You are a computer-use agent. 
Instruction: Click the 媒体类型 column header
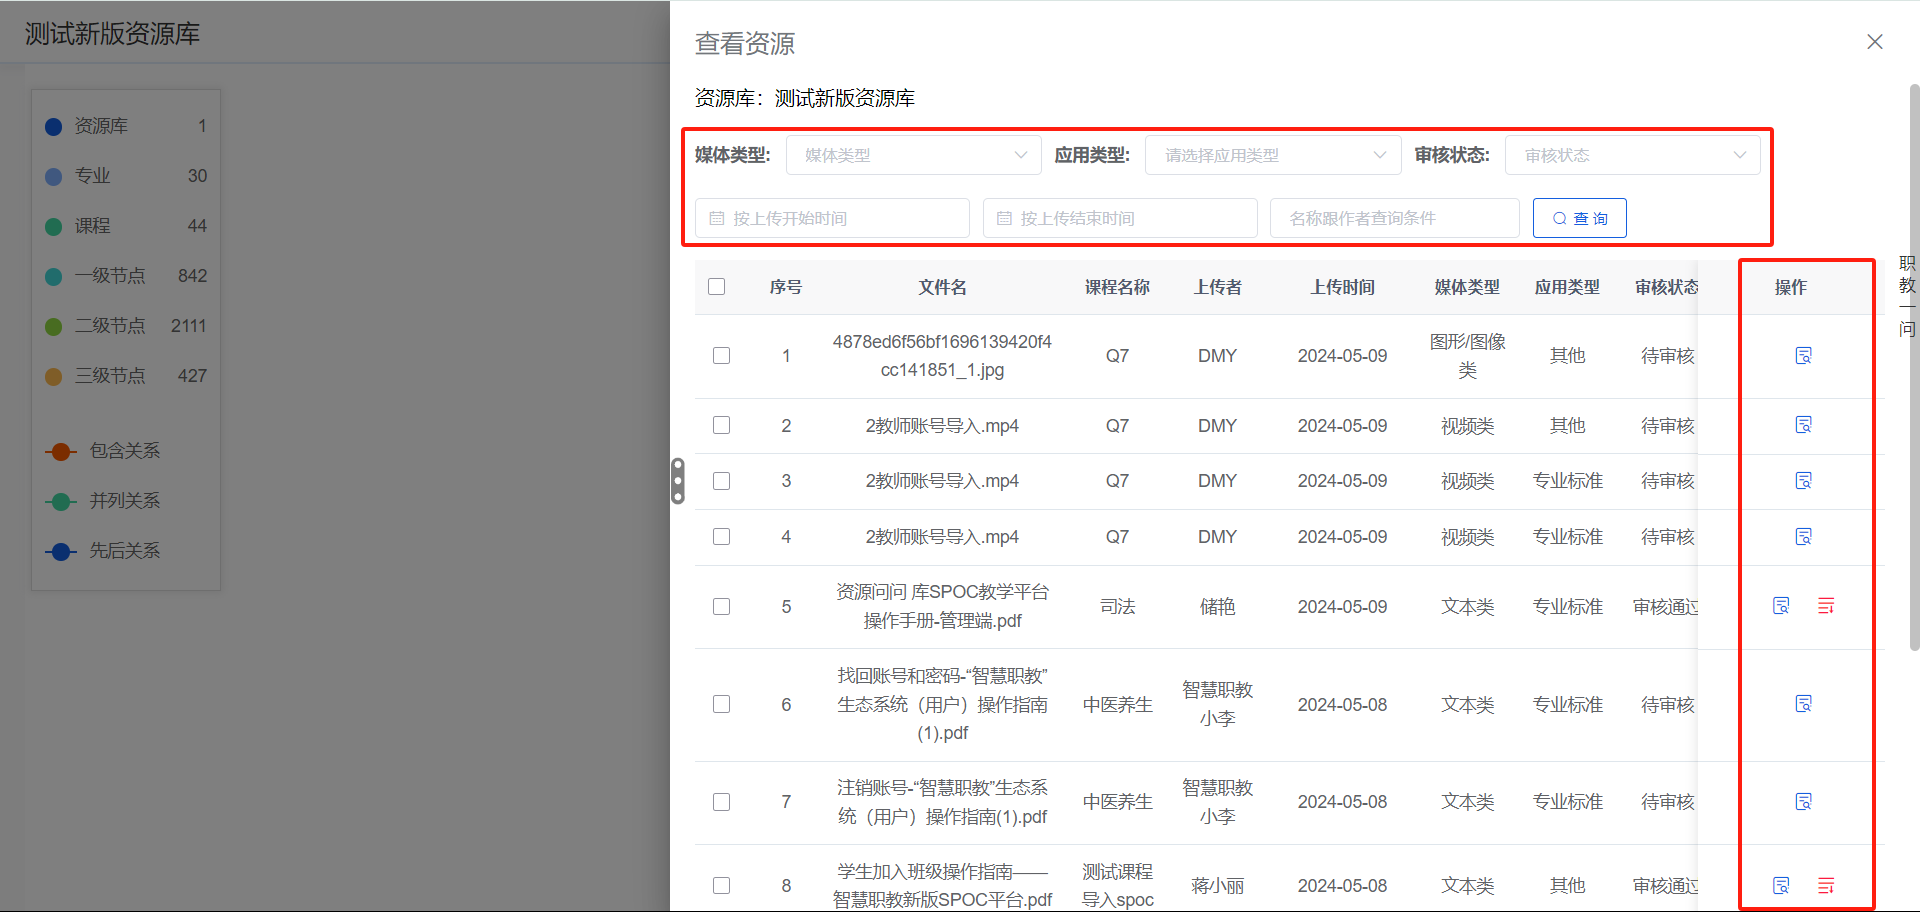pos(1467,287)
